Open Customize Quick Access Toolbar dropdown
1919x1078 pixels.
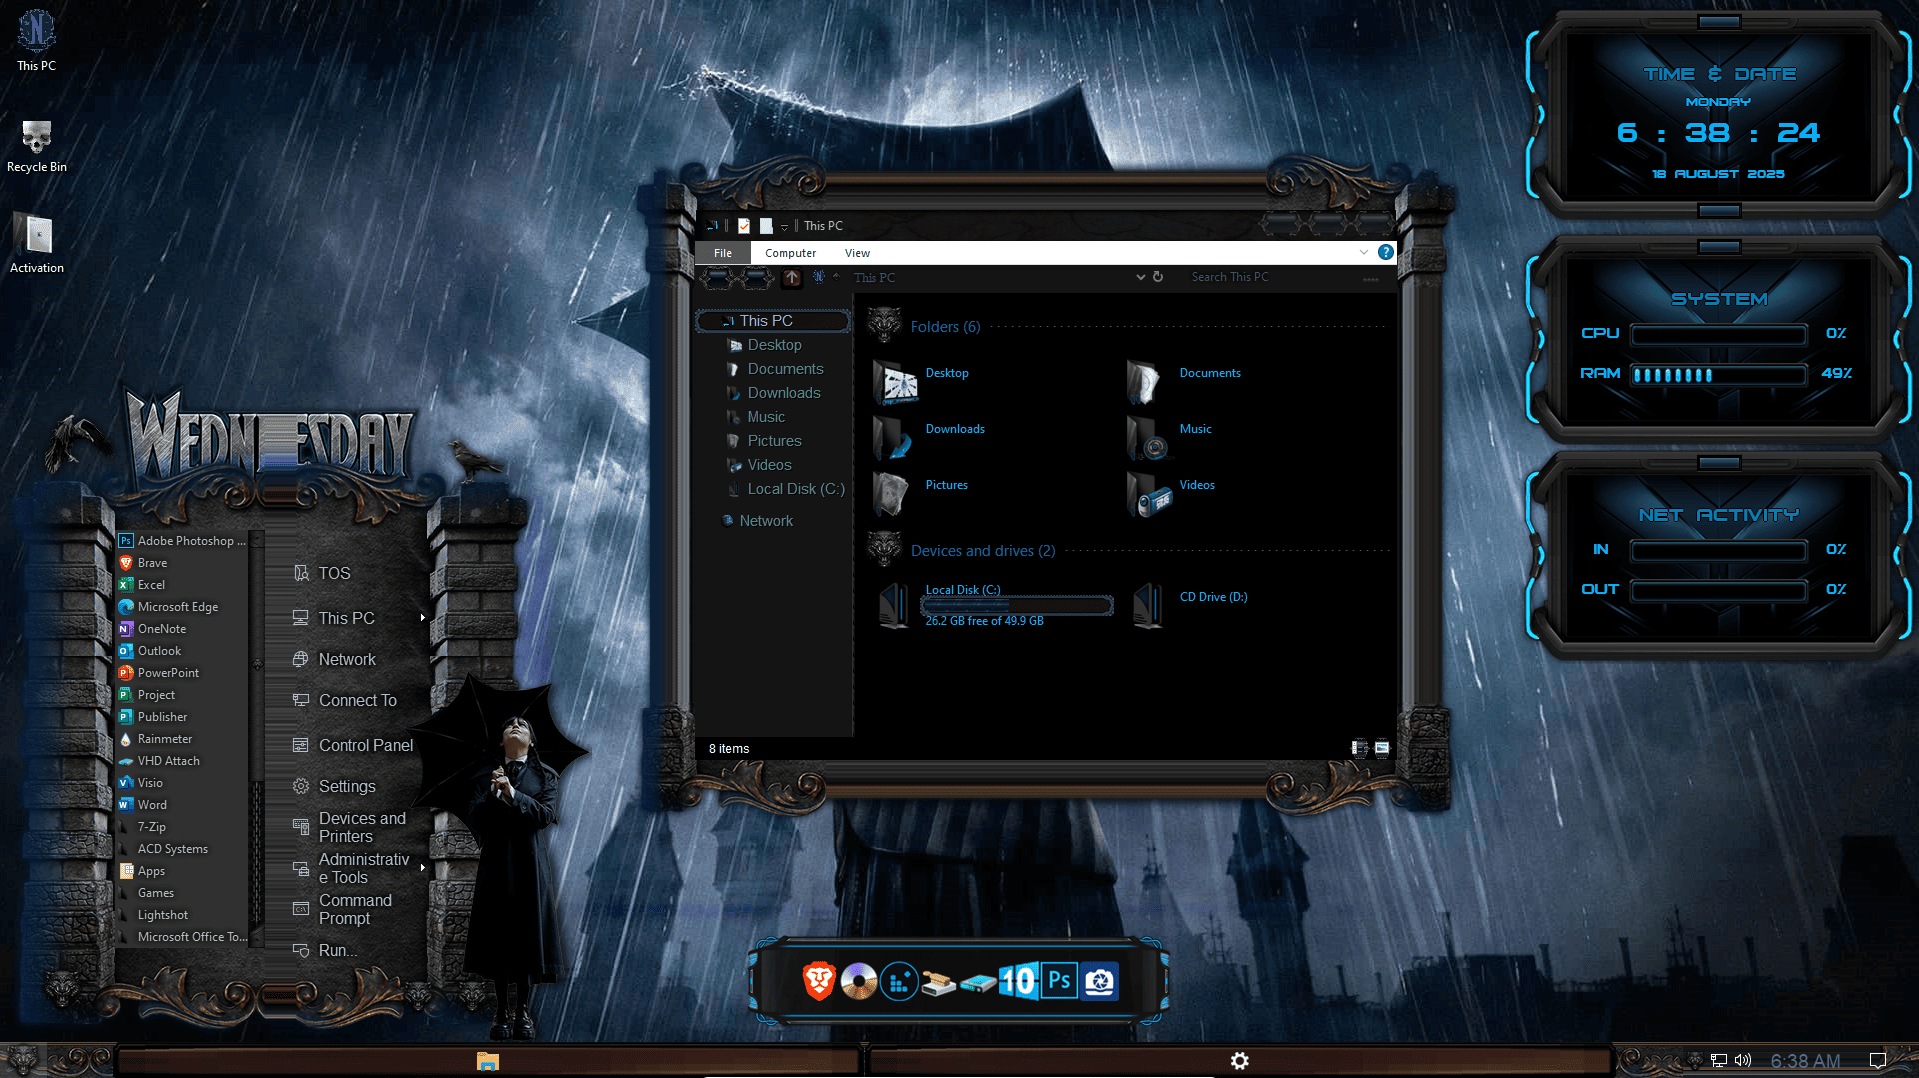[784, 227]
